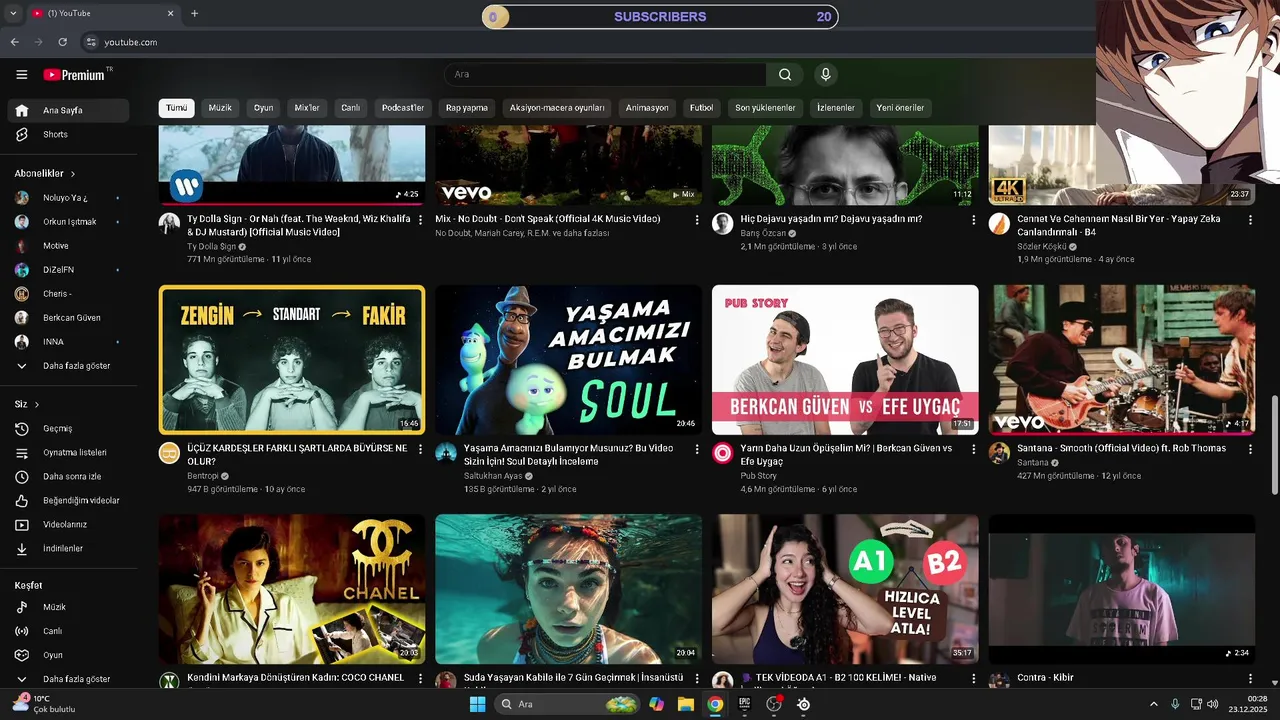1280x720 pixels.
Task: Select the Yeni öneriler chip
Action: pyautogui.click(x=900, y=108)
